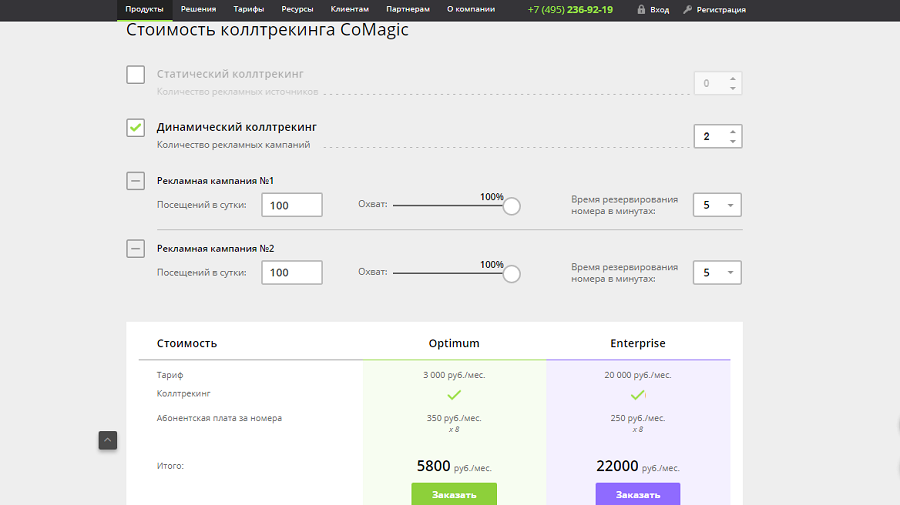The image size is (900, 505).
Task: Open the Продукты menu
Action: point(144,9)
